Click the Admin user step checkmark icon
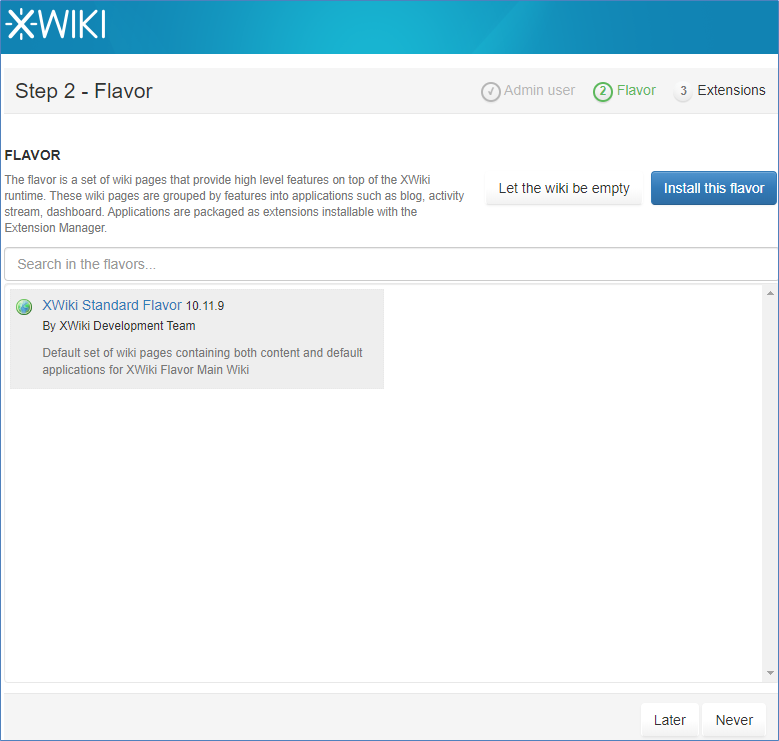Image resolution: width=779 pixels, height=741 pixels. [490, 92]
